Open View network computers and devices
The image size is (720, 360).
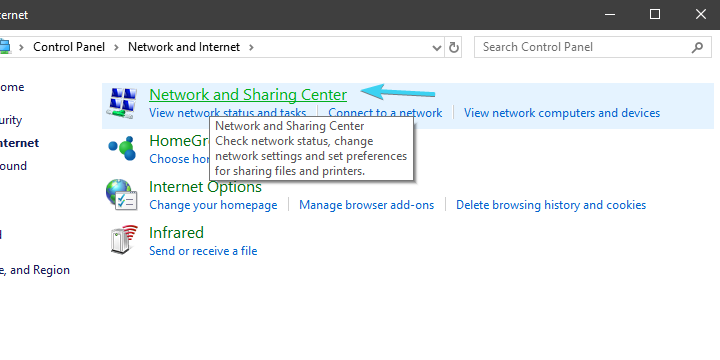(562, 113)
